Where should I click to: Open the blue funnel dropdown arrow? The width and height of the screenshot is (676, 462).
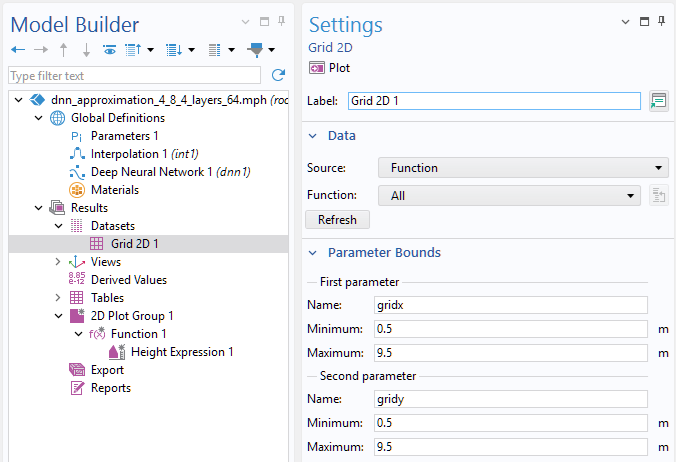click(x=272, y=50)
